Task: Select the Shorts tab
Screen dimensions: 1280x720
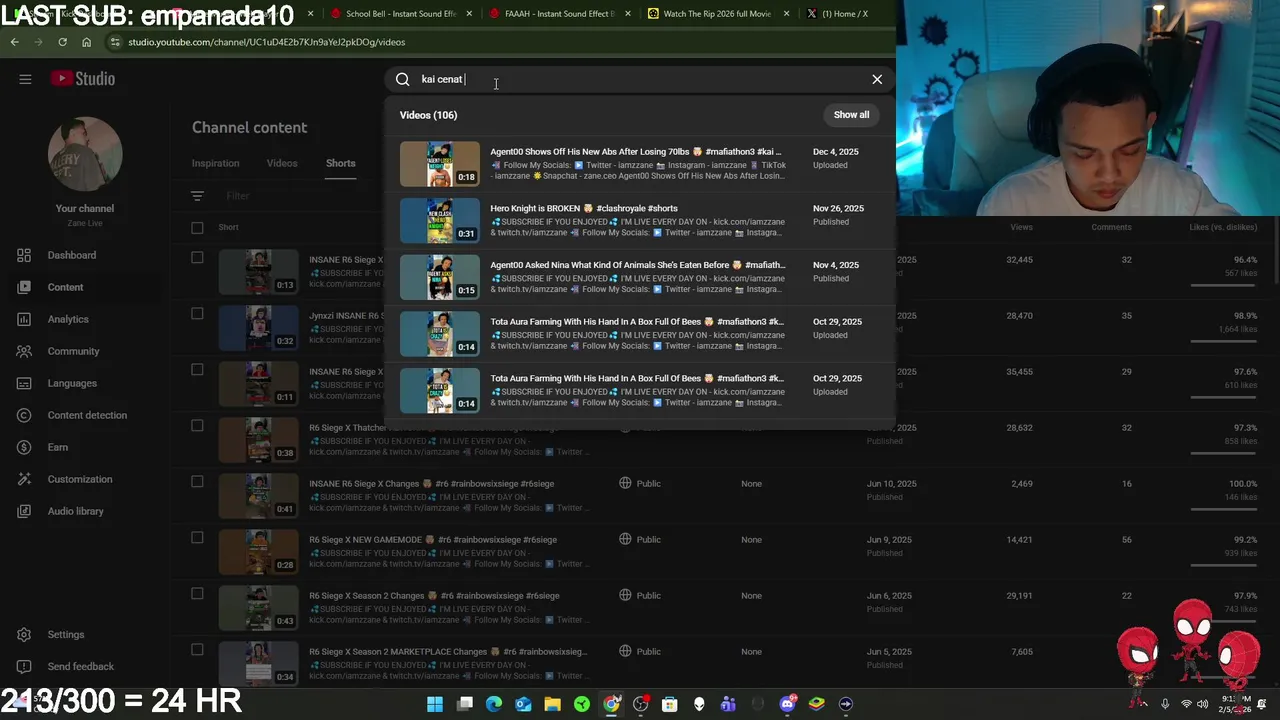Action: click(340, 163)
